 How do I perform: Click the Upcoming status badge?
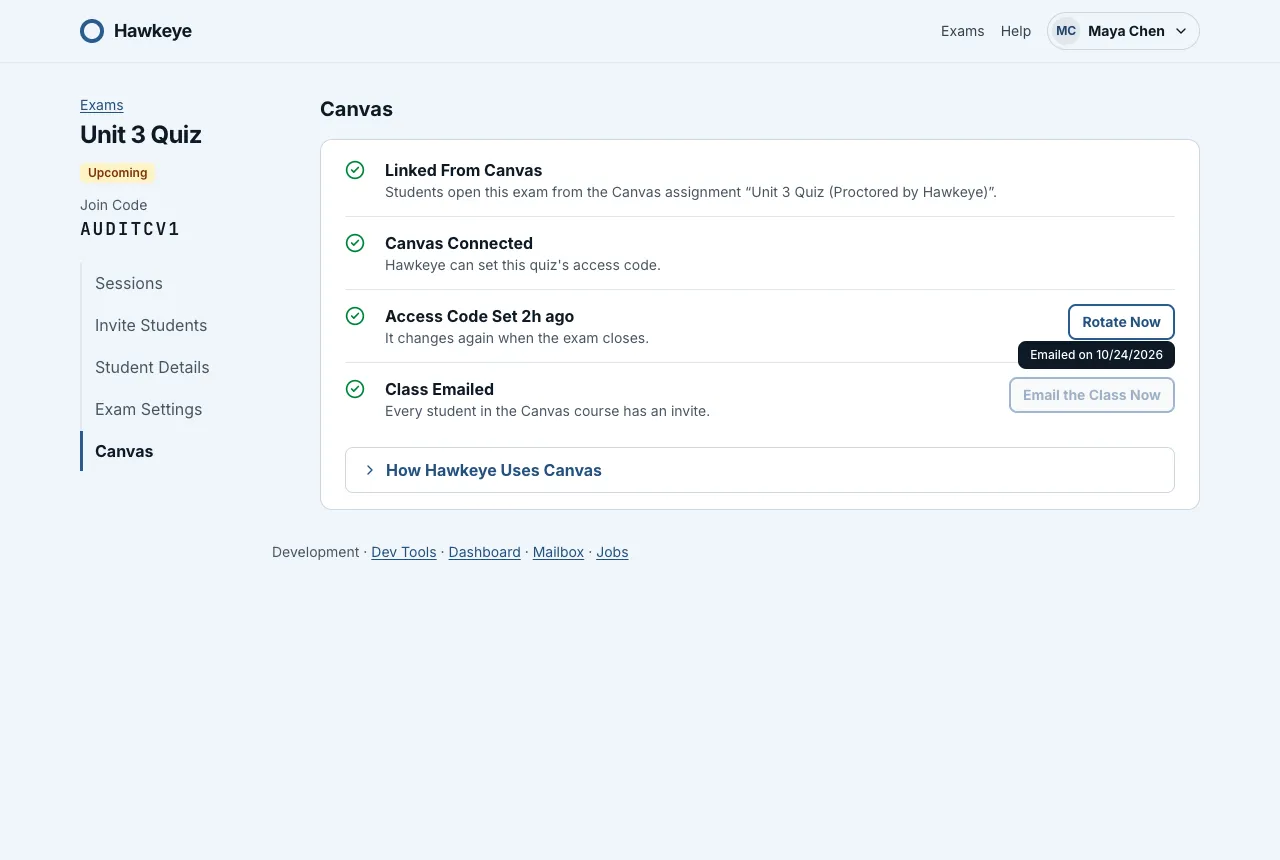pos(118,173)
